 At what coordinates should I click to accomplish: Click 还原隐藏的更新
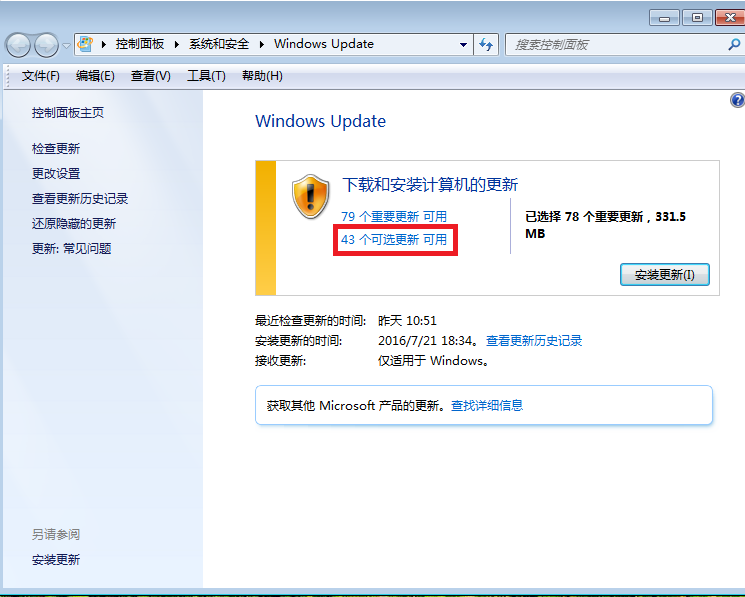[x=74, y=224]
